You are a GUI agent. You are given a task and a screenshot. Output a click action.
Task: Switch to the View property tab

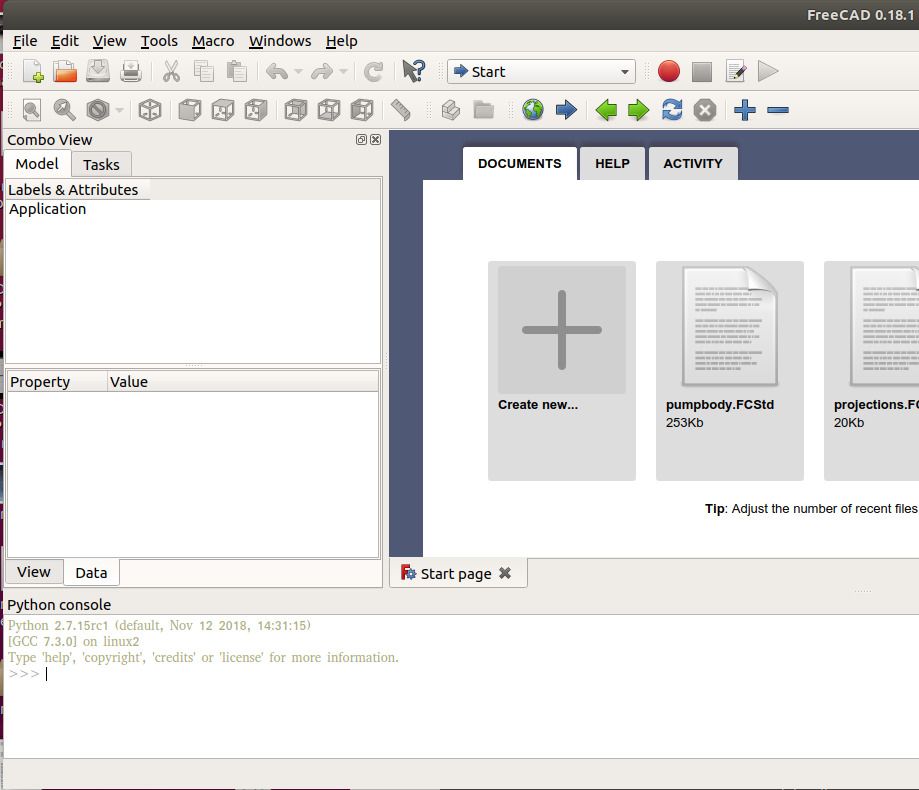click(x=33, y=571)
